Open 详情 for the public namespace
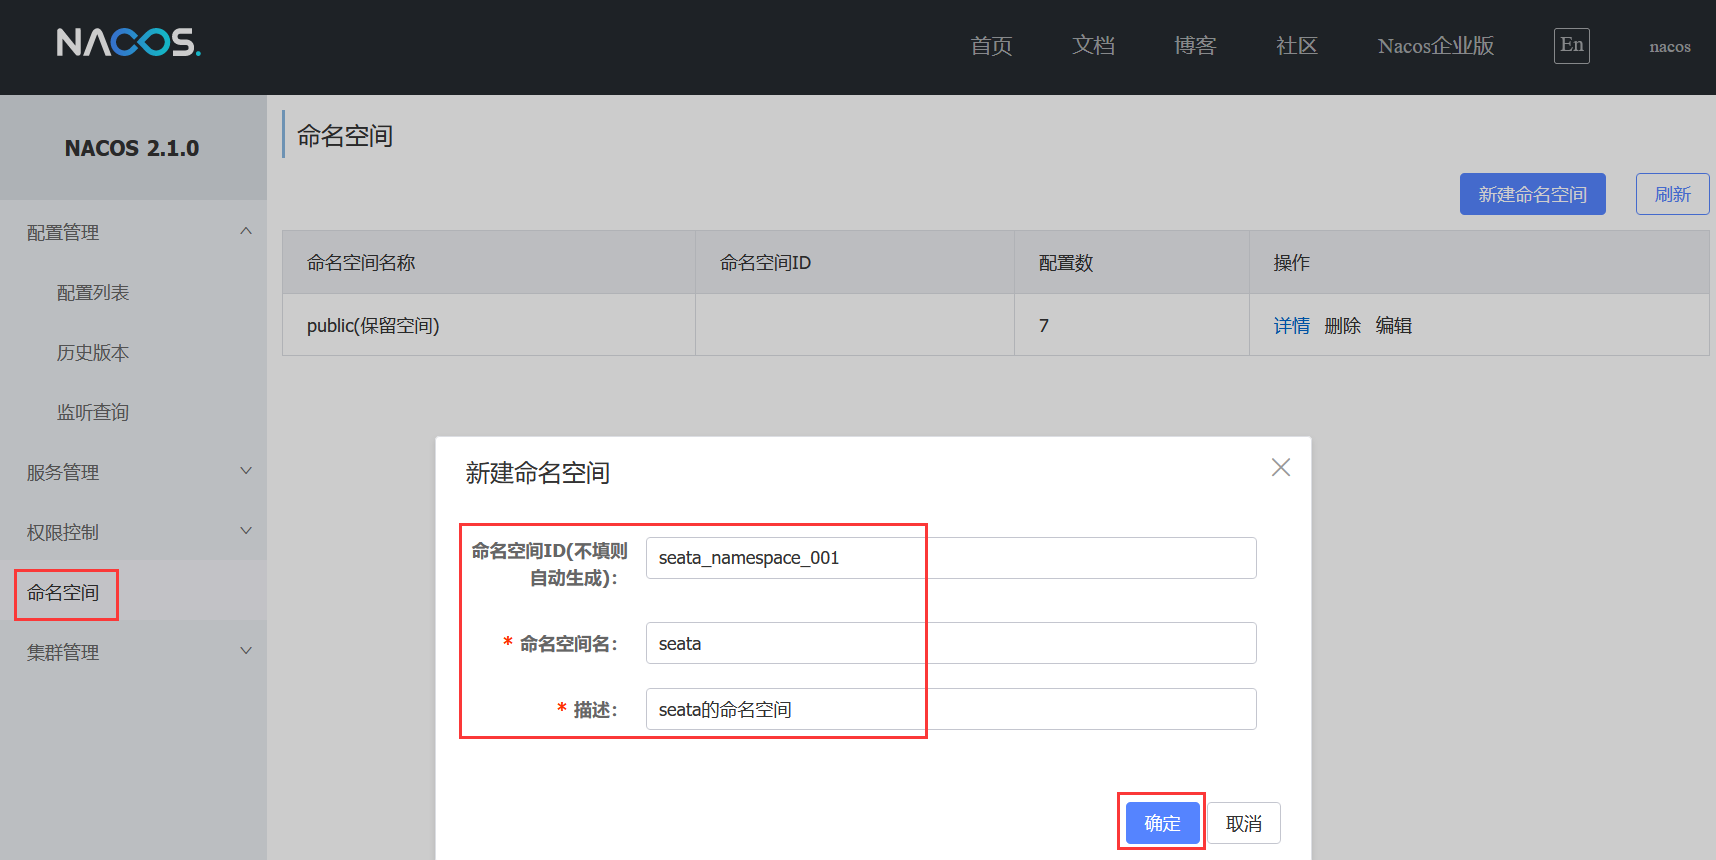Viewport: 1716px width, 860px height. (1291, 326)
